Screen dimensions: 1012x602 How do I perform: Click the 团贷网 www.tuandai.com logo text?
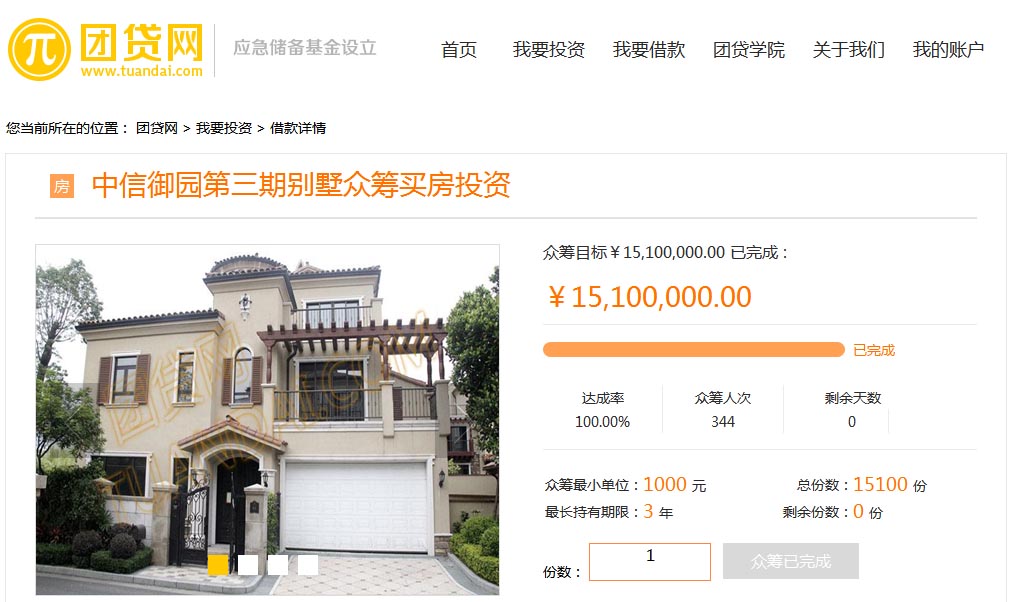(141, 50)
